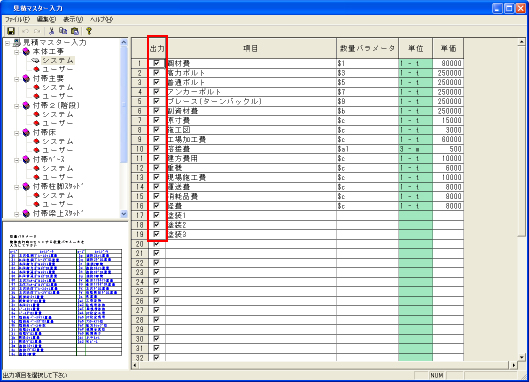529x382 pixels.
Task: Select ユーザー under 付帯柱脚ｽｹｯﾄ in tree
Action: [x=57, y=204]
